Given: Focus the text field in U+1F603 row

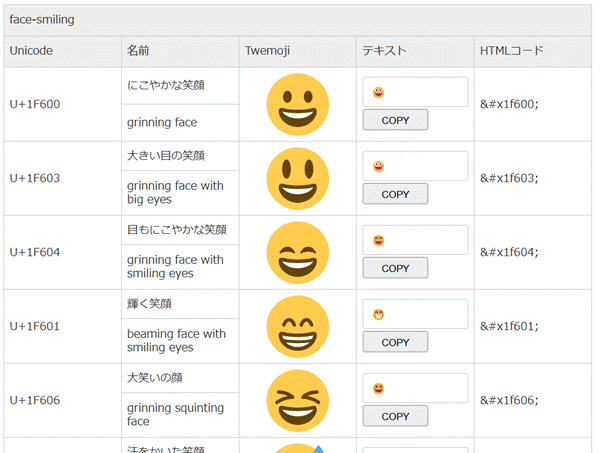Looking at the screenshot, I should click(415, 166).
